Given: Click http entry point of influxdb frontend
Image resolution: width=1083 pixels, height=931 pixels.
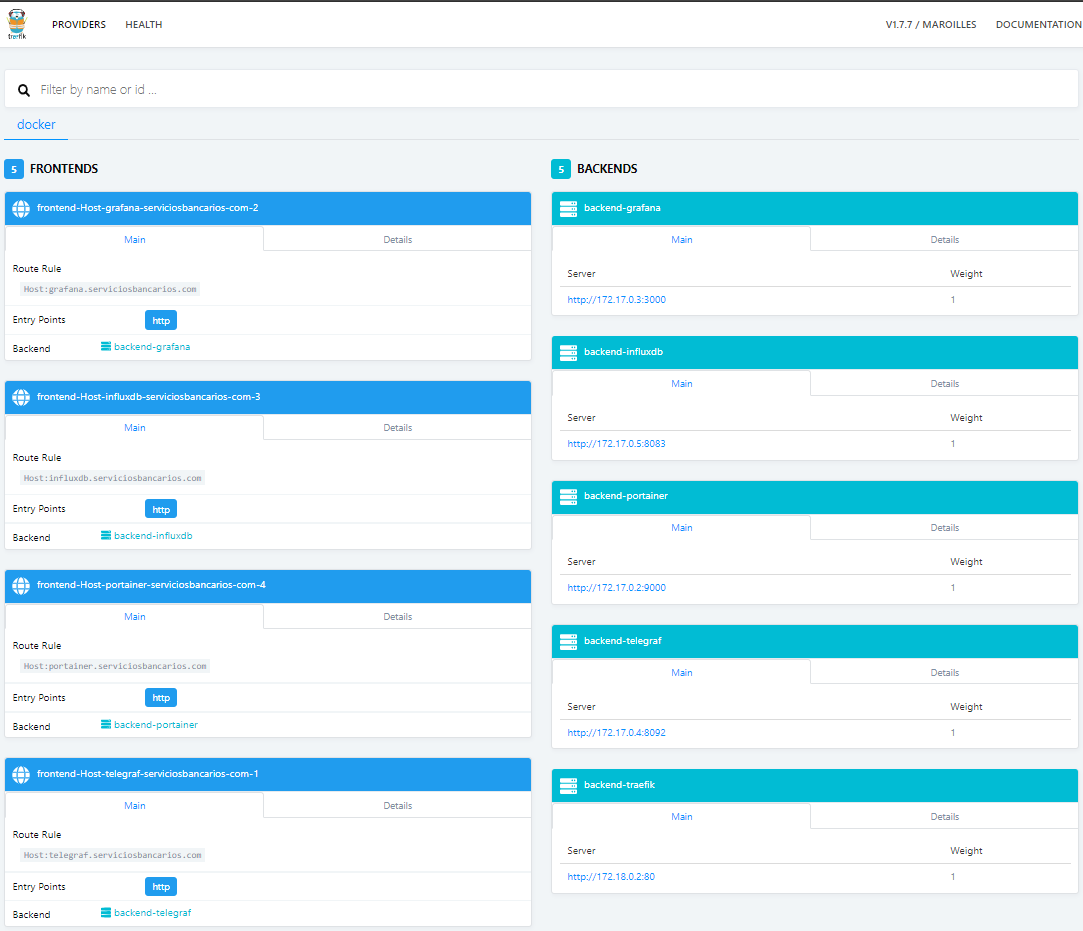Looking at the screenshot, I should pos(161,509).
